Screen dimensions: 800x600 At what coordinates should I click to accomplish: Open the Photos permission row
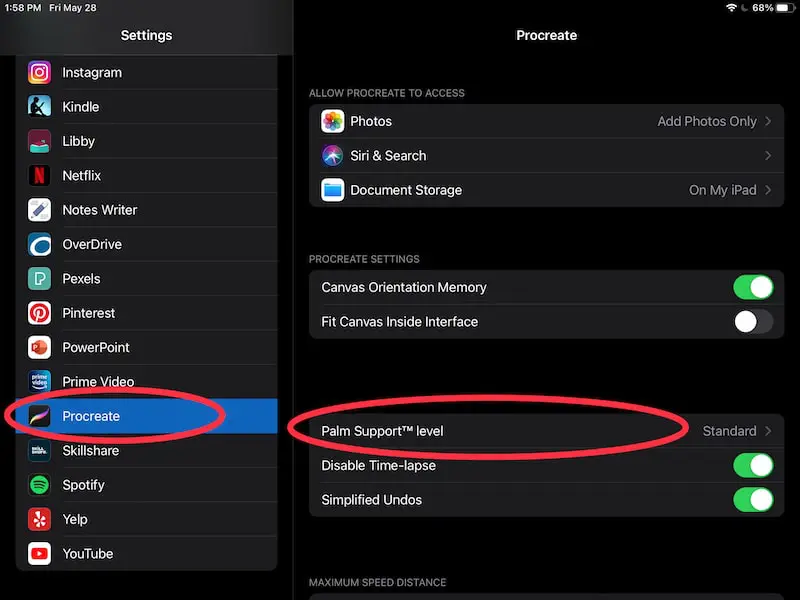[x=546, y=121]
